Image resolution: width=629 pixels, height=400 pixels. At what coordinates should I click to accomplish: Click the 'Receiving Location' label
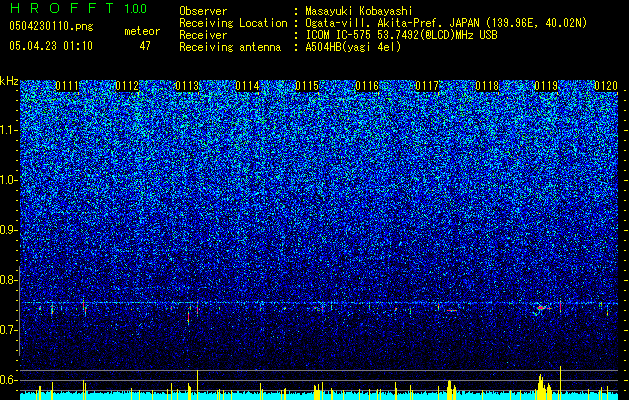coord(233,23)
